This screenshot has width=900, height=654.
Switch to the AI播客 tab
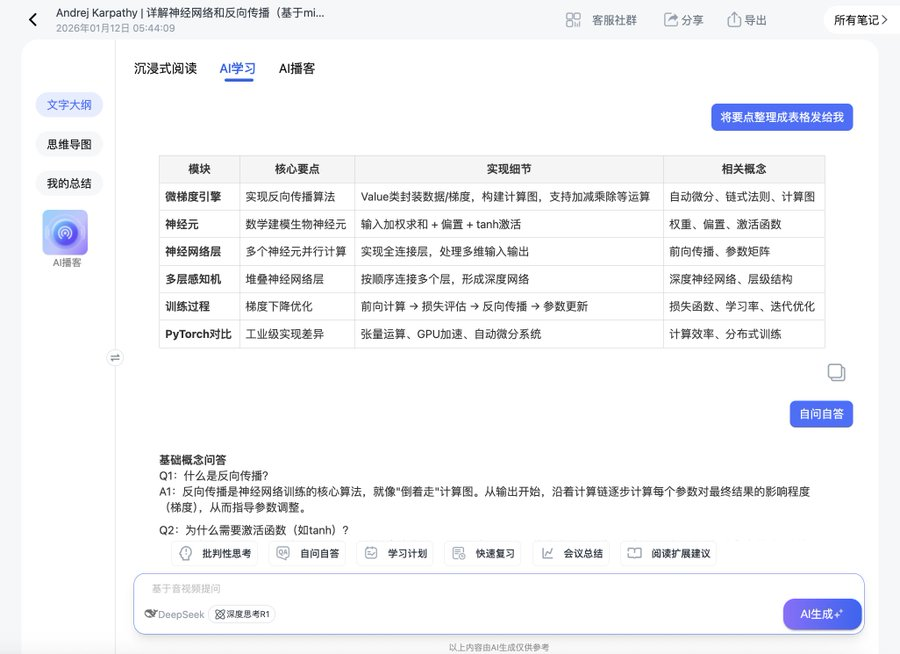pyautogui.click(x=297, y=68)
